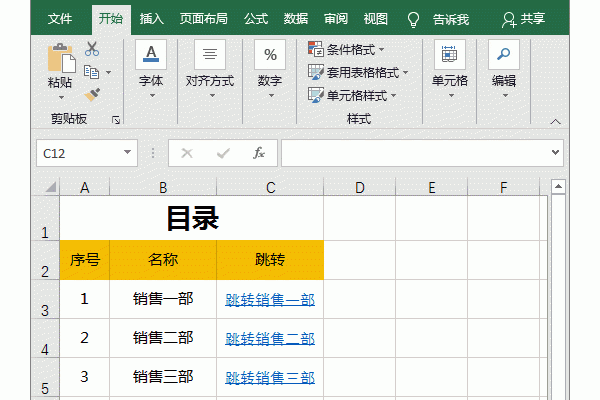Click the 条件格式 label button
600x400 pixels.
(351, 49)
